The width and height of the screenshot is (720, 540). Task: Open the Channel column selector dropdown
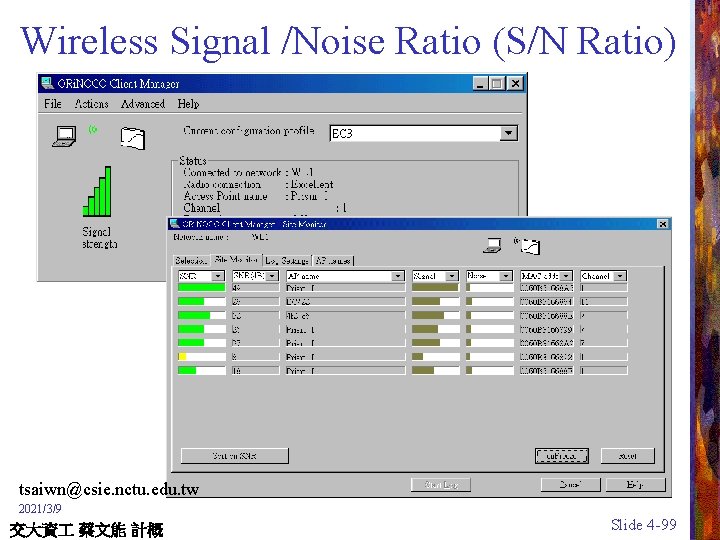click(x=620, y=276)
